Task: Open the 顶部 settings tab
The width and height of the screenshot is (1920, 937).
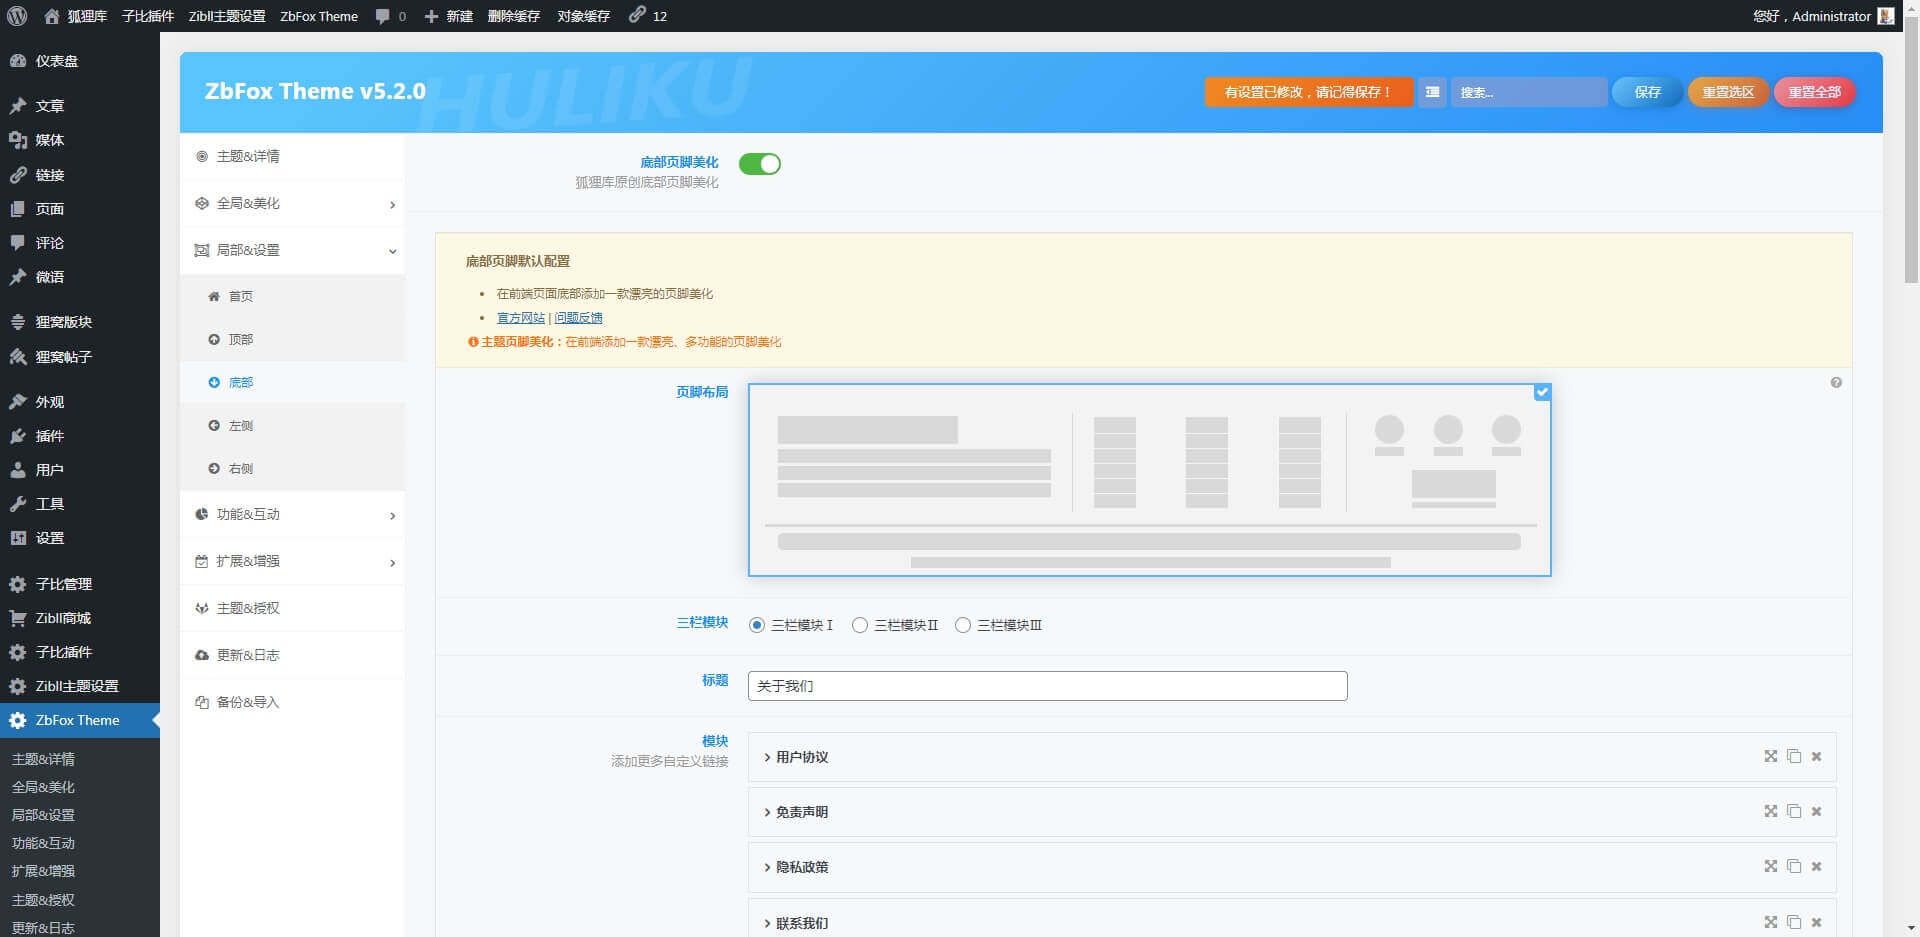Action: [240, 340]
